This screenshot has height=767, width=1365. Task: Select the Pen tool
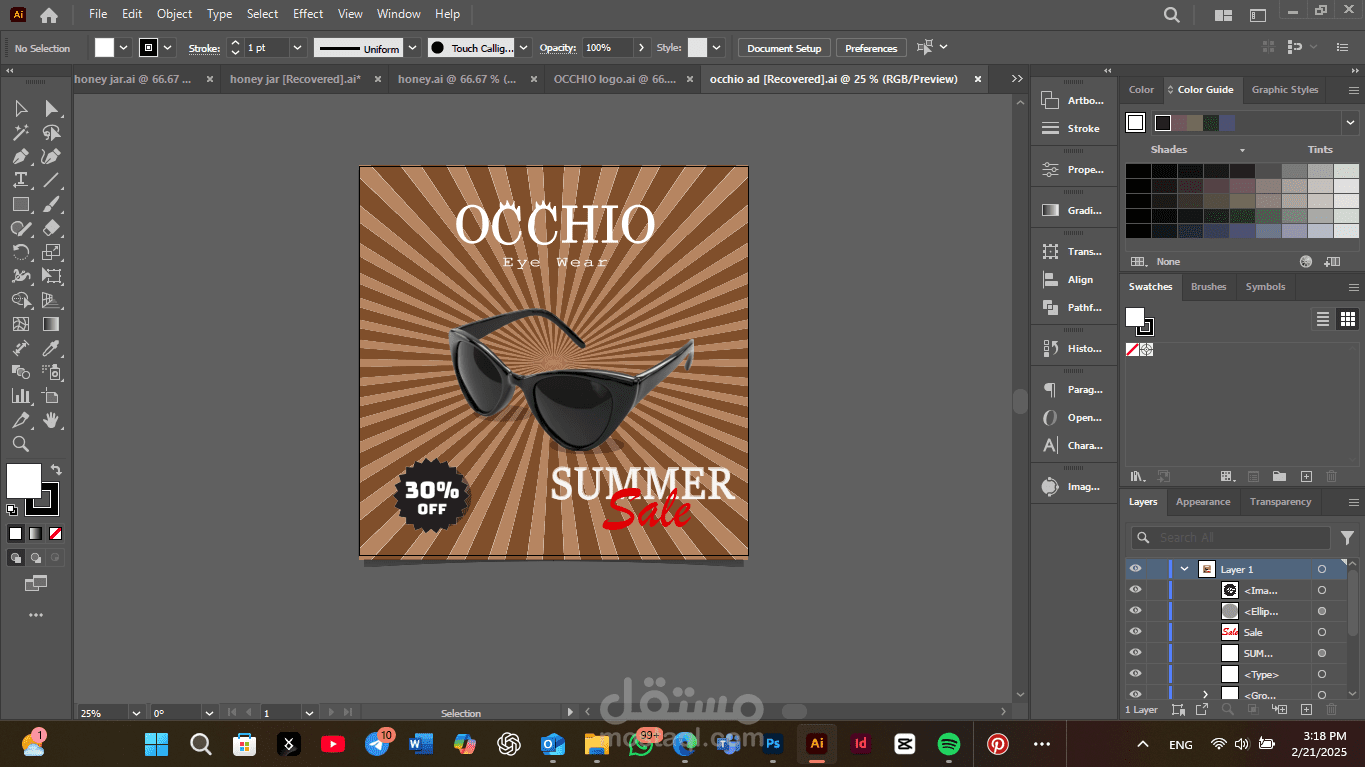(20, 156)
